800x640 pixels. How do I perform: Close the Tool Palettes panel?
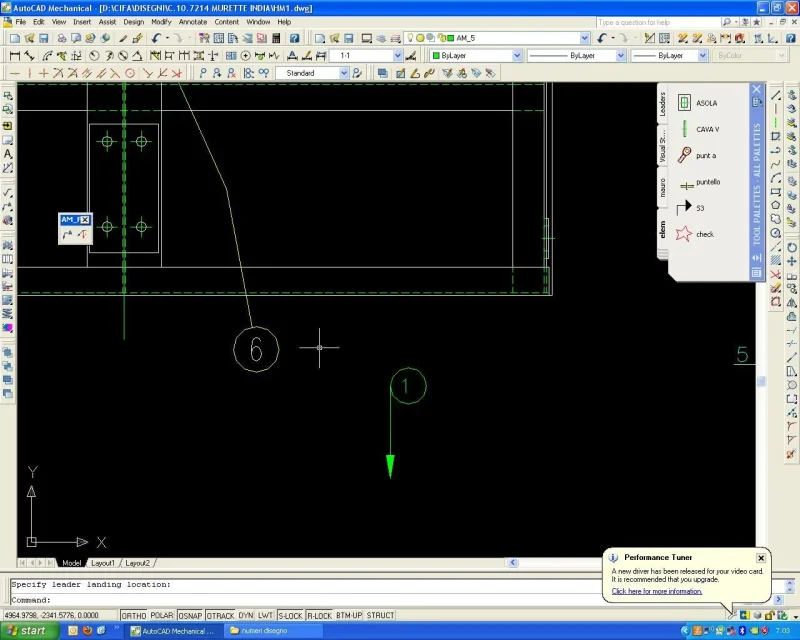756,90
